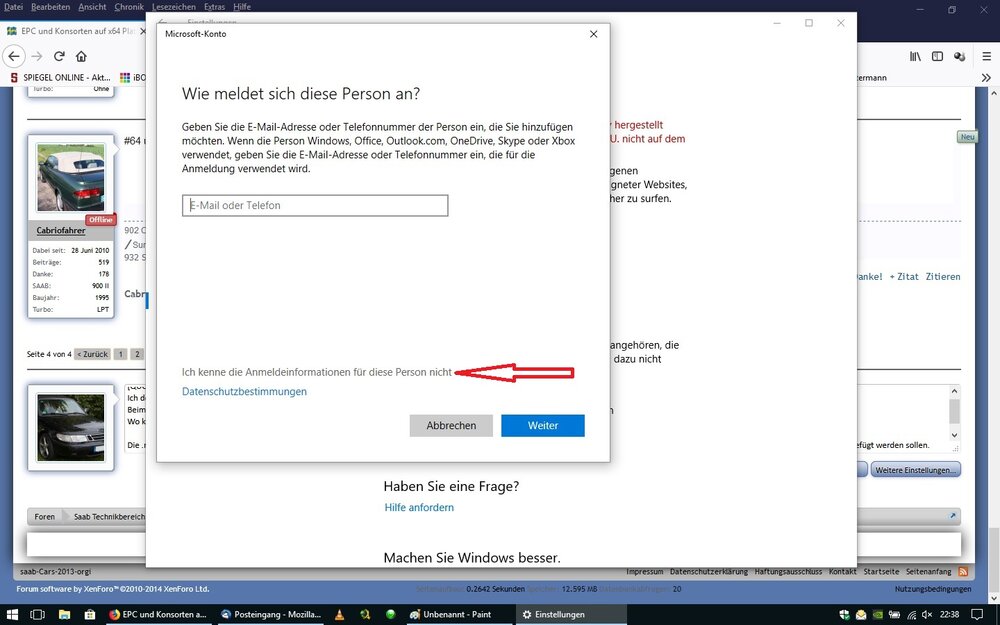Open the Datei menu

coord(13,6)
